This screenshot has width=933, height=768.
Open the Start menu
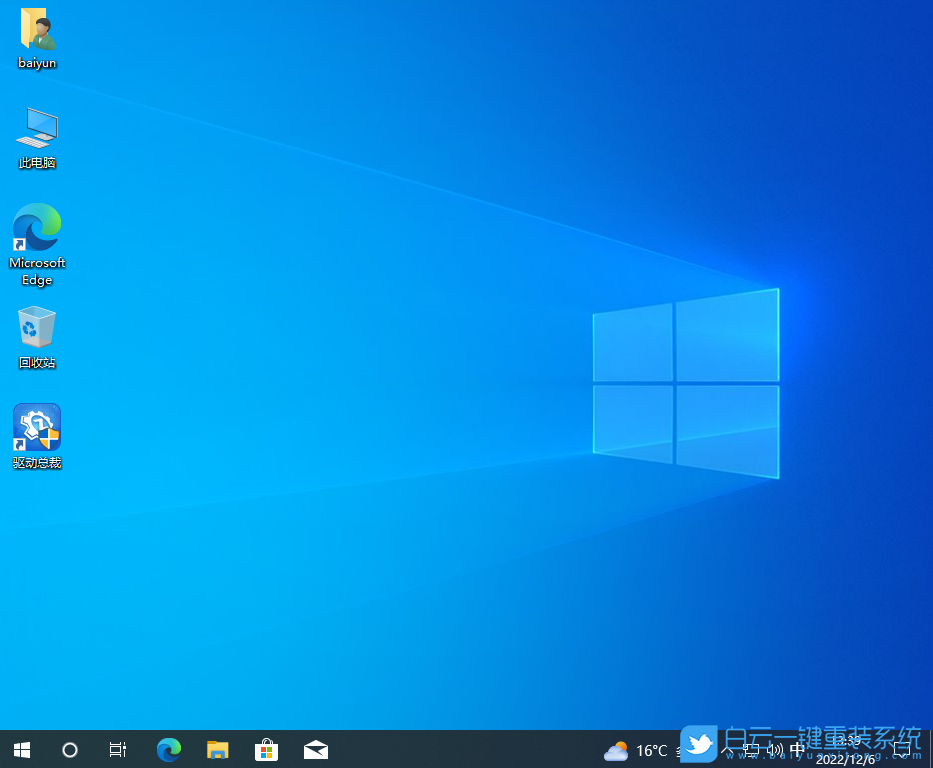pyautogui.click(x=21, y=749)
